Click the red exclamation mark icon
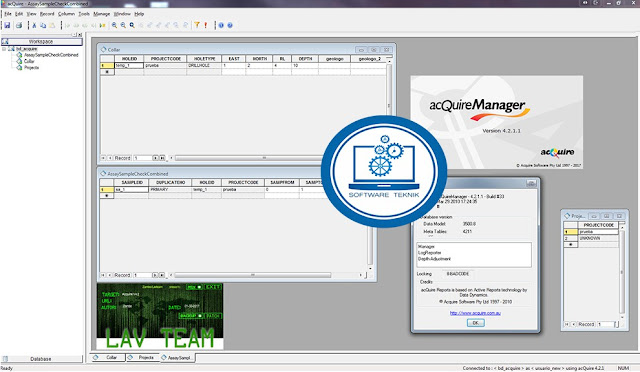The image size is (640, 372). [206, 25]
